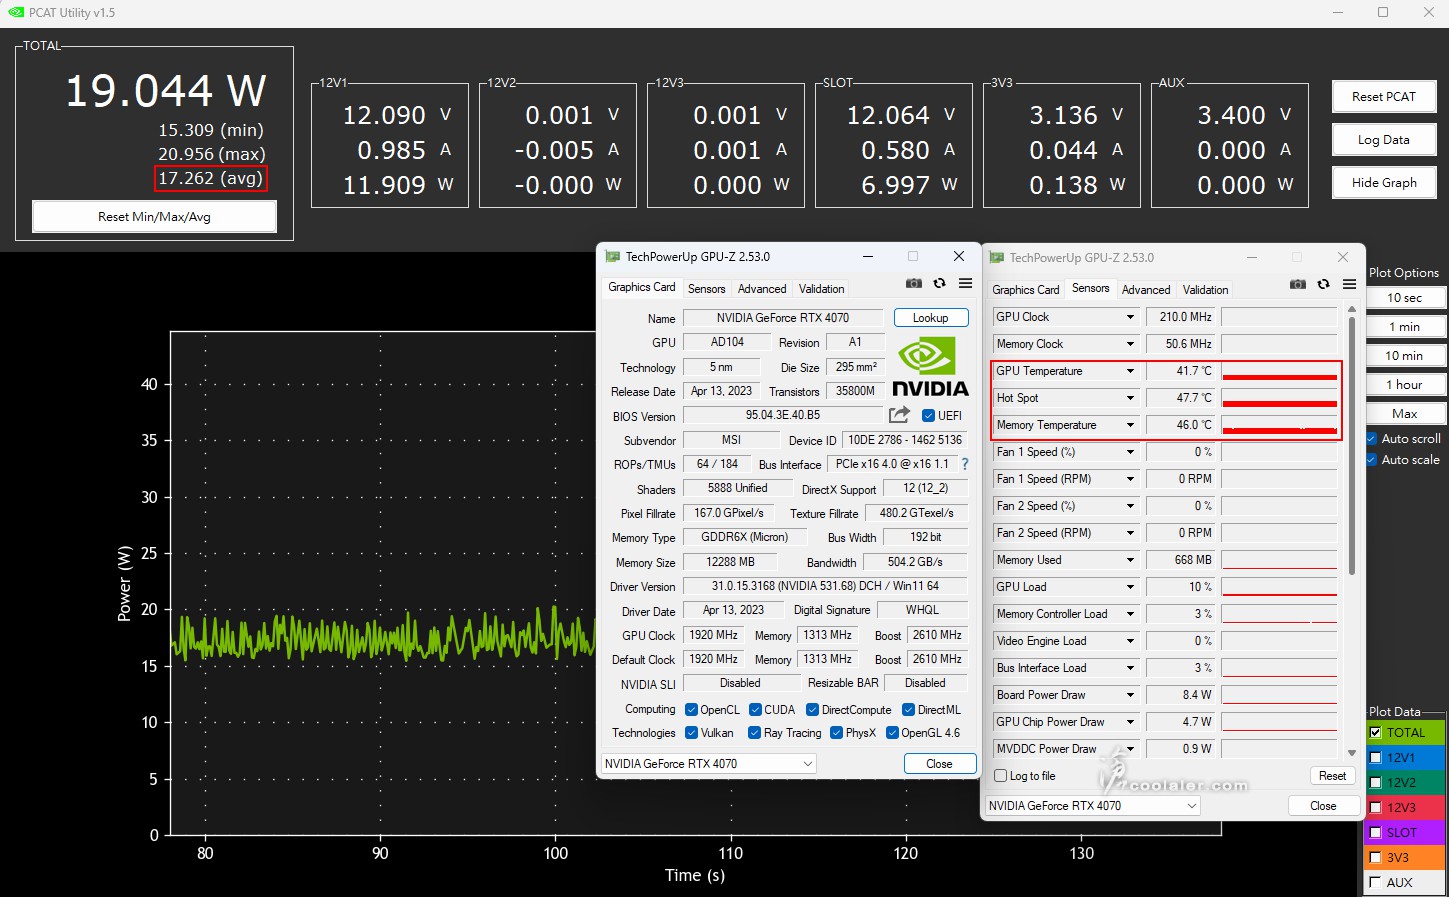Toggle the DirectML checkbox
The image size is (1449, 897).
coord(908,710)
